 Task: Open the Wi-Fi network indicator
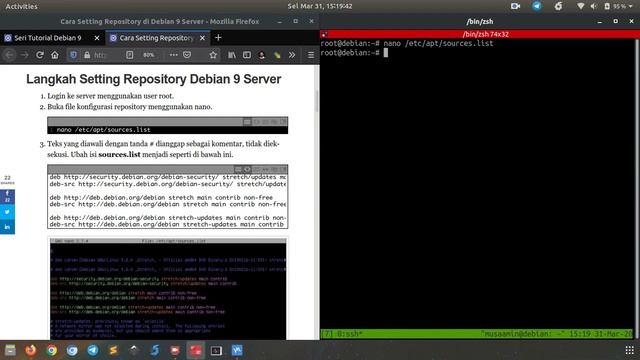click(x=580, y=6)
